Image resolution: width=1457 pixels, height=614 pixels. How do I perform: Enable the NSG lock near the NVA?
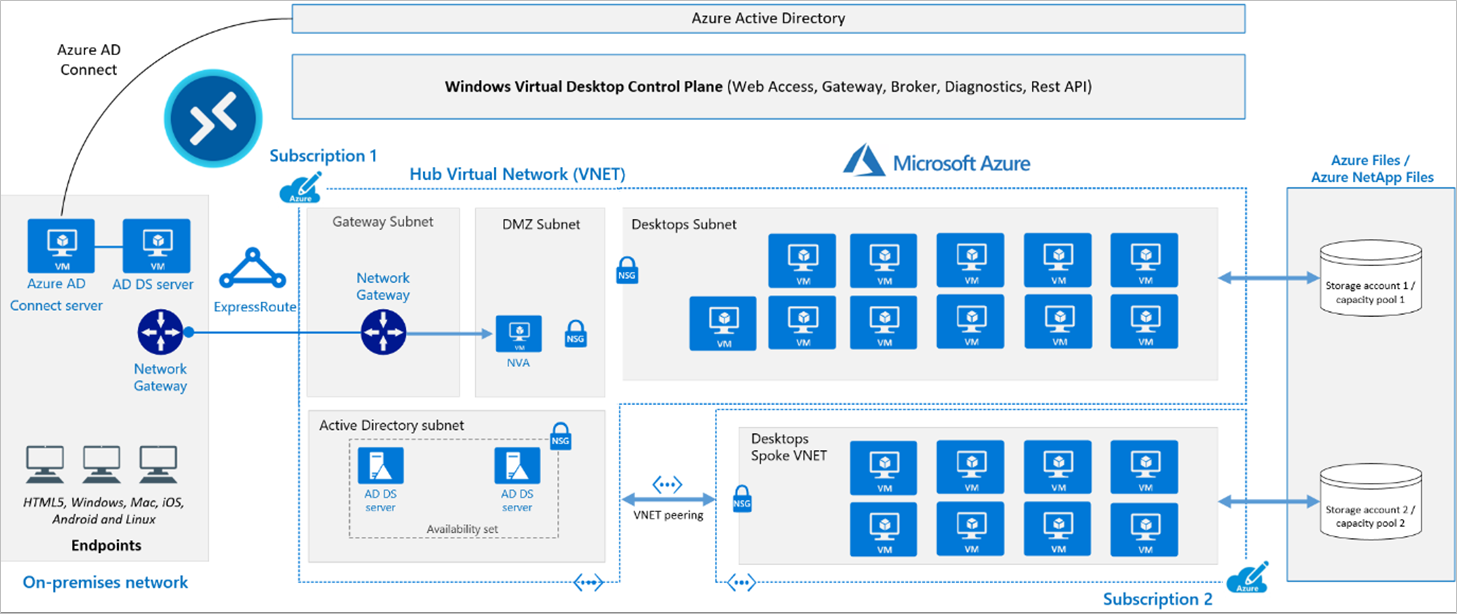pyautogui.click(x=575, y=333)
